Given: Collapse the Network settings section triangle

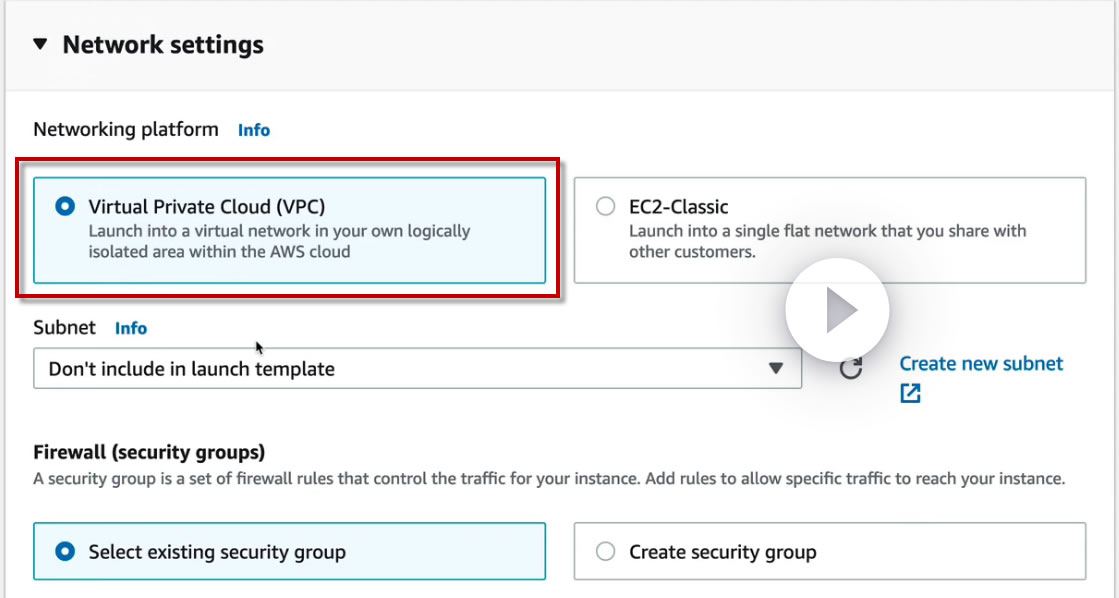Looking at the screenshot, I should click(40, 45).
